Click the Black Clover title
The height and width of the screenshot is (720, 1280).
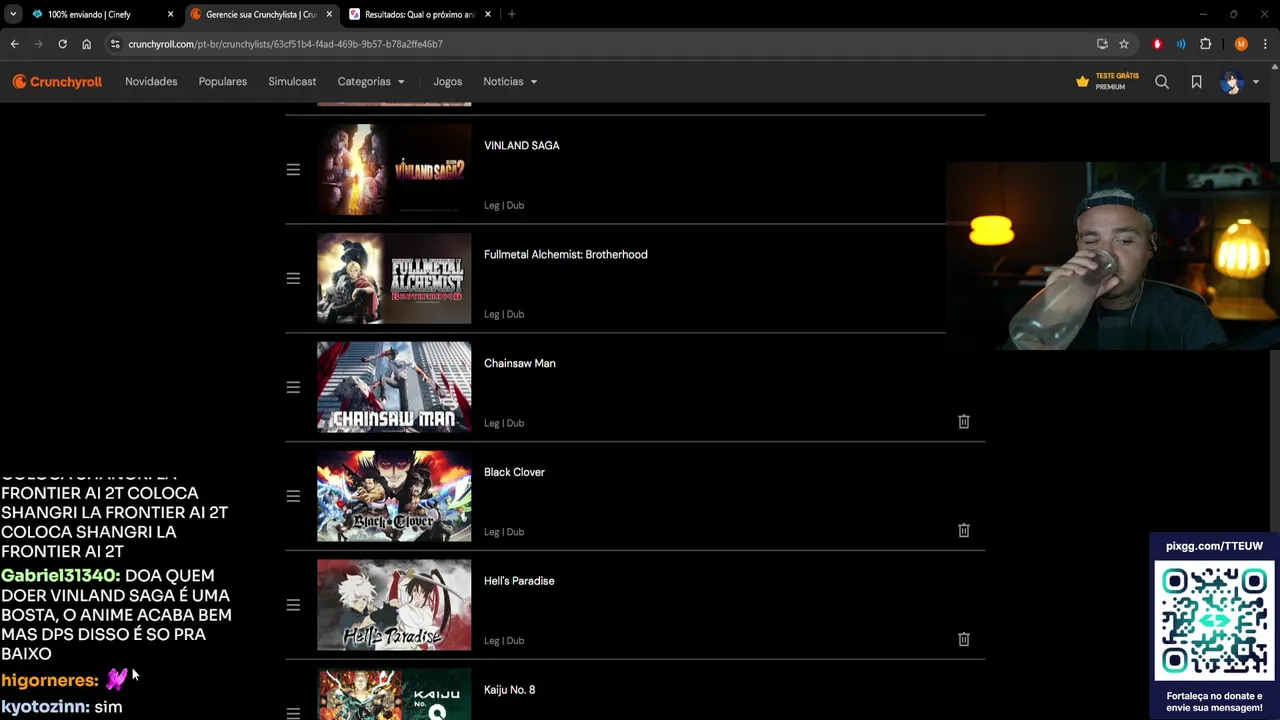514,473
